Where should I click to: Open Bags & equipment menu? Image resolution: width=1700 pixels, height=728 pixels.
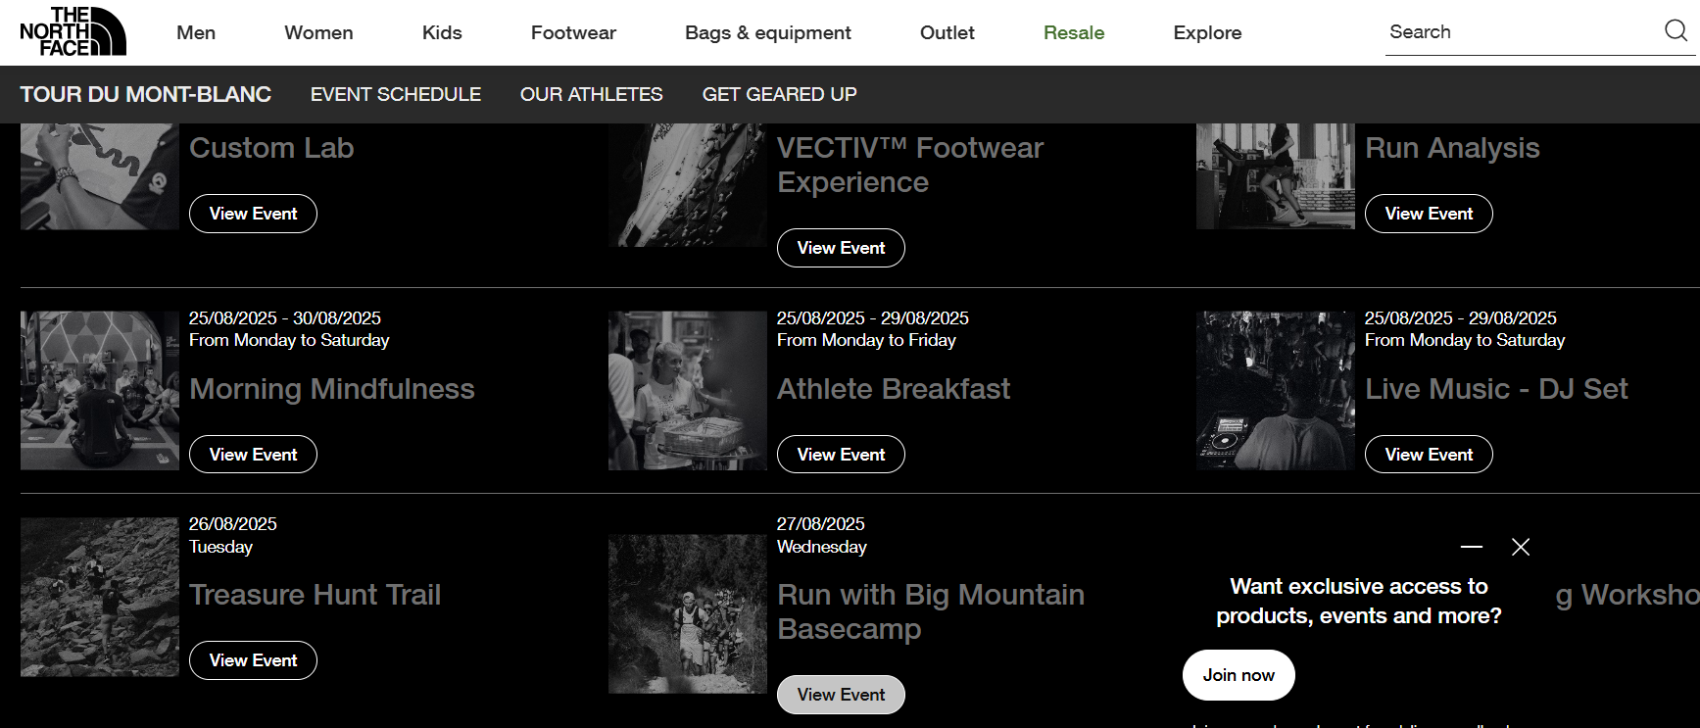pyautogui.click(x=768, y=33)
